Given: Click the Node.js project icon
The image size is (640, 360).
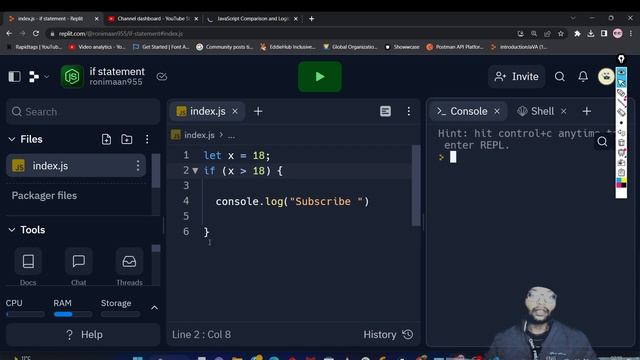Looking at the screenshot, I should (72, 76).
